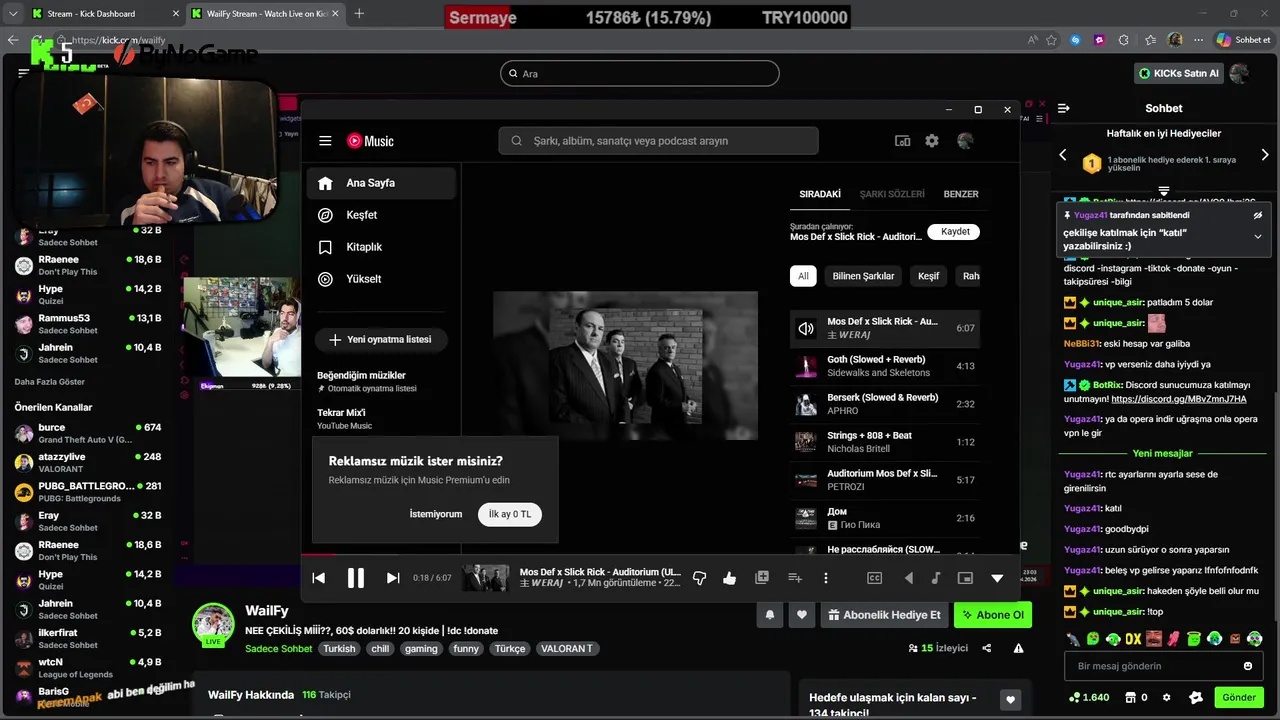Open emoji picker in chat input
This screenshot has width=1280, height=720.
[x=1248, y=666]
